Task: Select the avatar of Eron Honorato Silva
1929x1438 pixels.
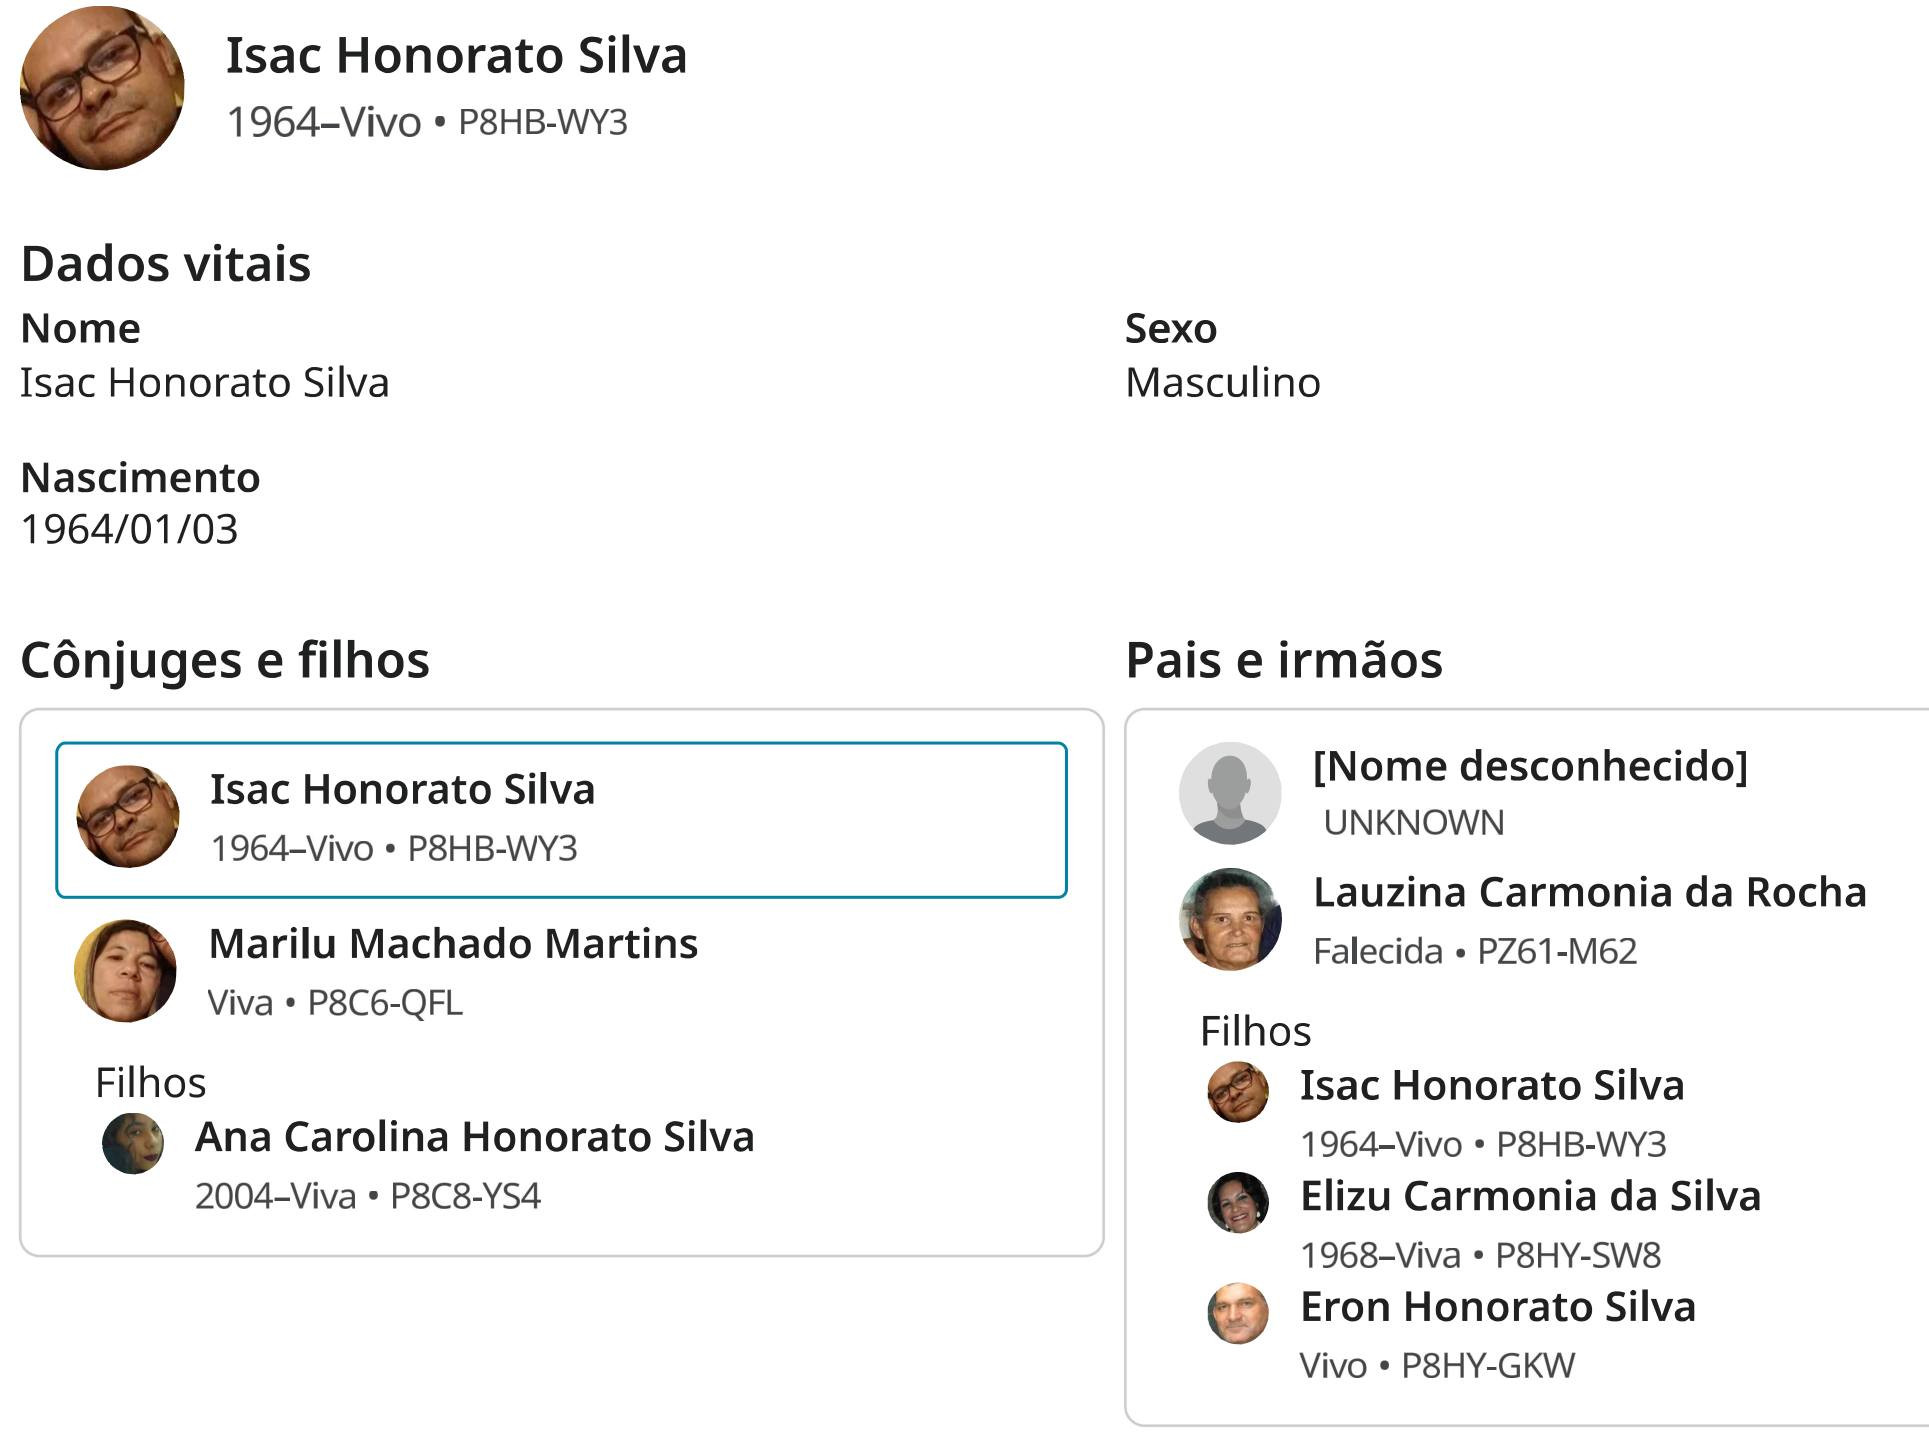Action: tap(1238, 1313)
